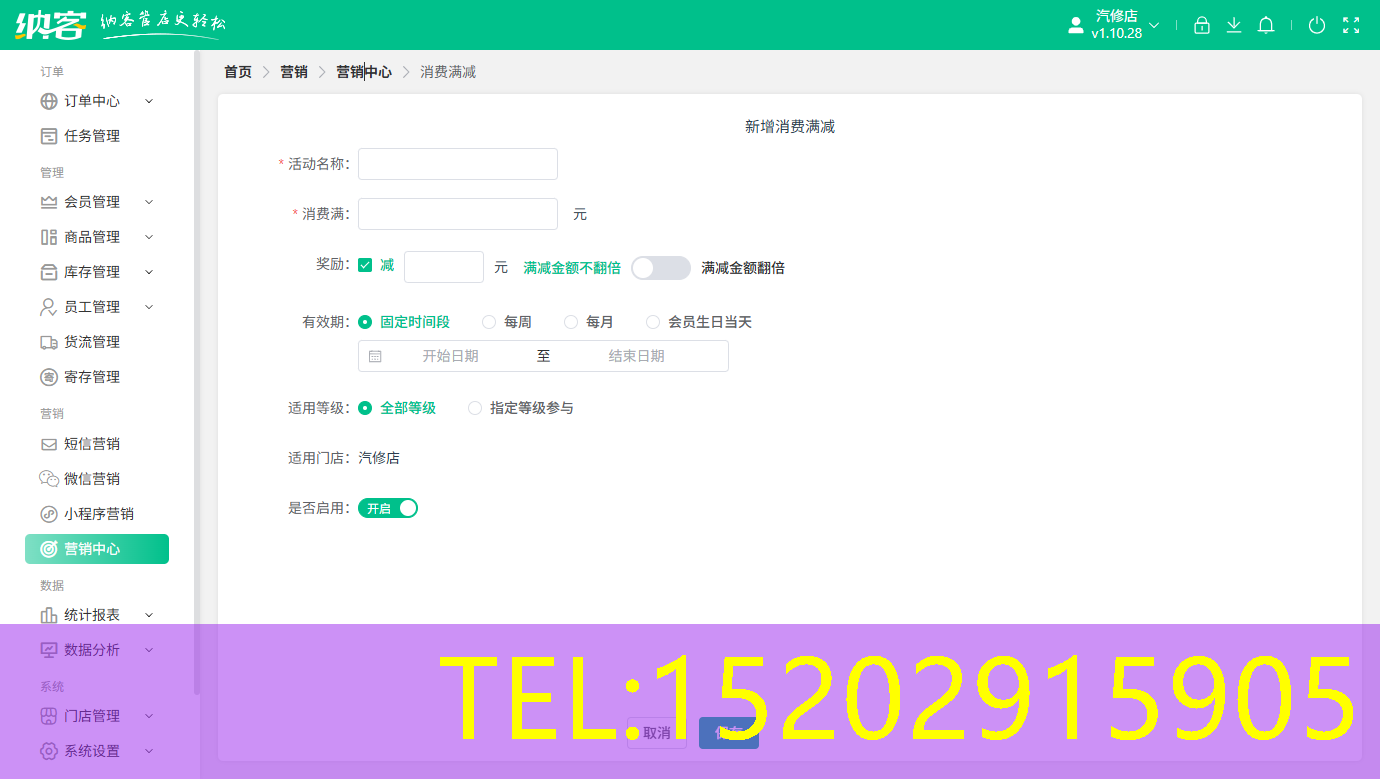Navigate to 首页 via the breadcrumb link

(x=237, y=71)
